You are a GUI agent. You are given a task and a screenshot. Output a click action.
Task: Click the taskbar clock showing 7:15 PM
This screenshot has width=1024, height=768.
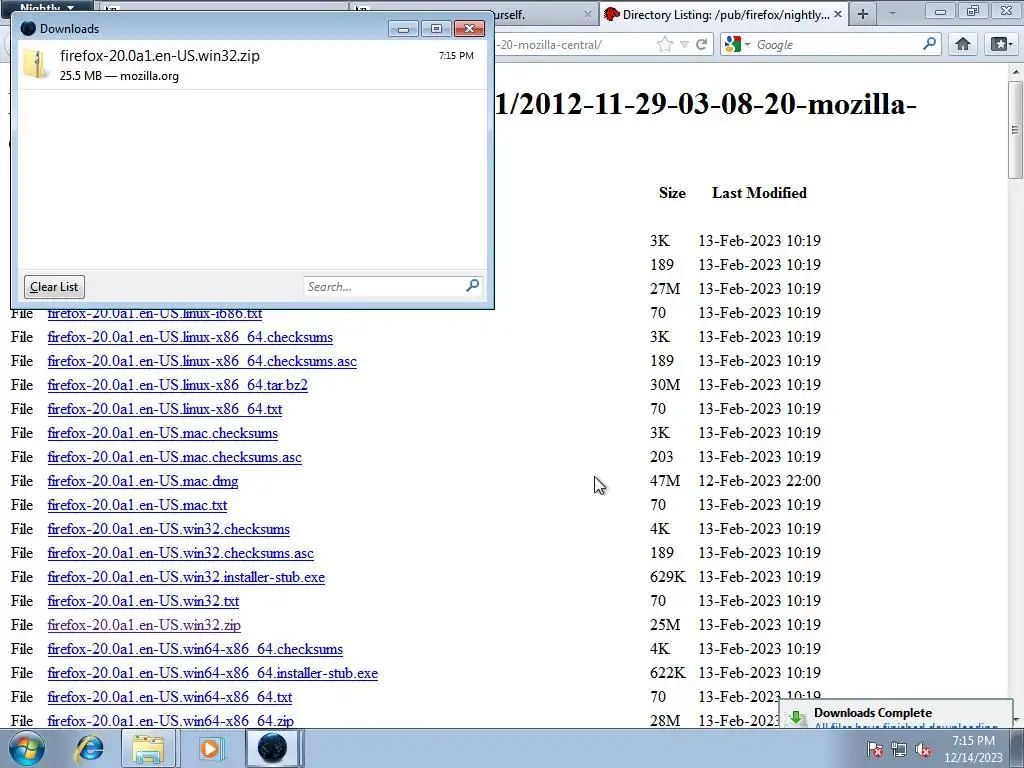coord(973,749)
